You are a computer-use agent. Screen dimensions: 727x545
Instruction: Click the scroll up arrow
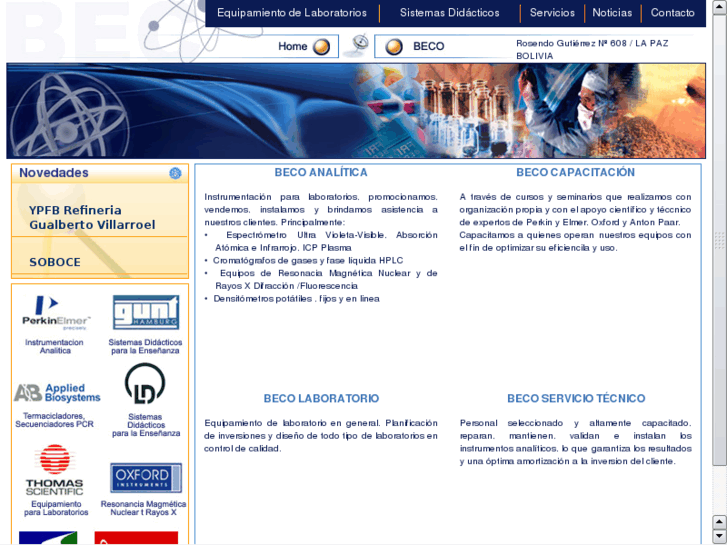click(719, 7)
